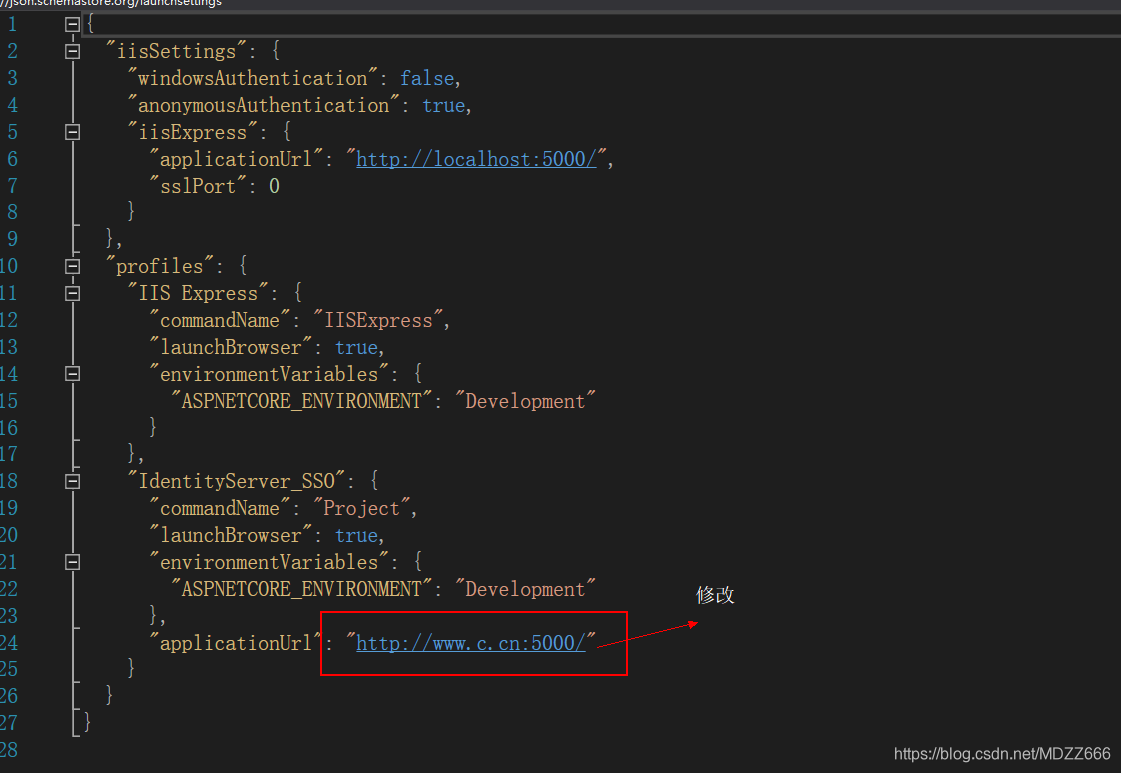Collapse the root object on line 1
Image resolution: width=1121 pixels, height=773 pixels.
click(x=72, y=24)
